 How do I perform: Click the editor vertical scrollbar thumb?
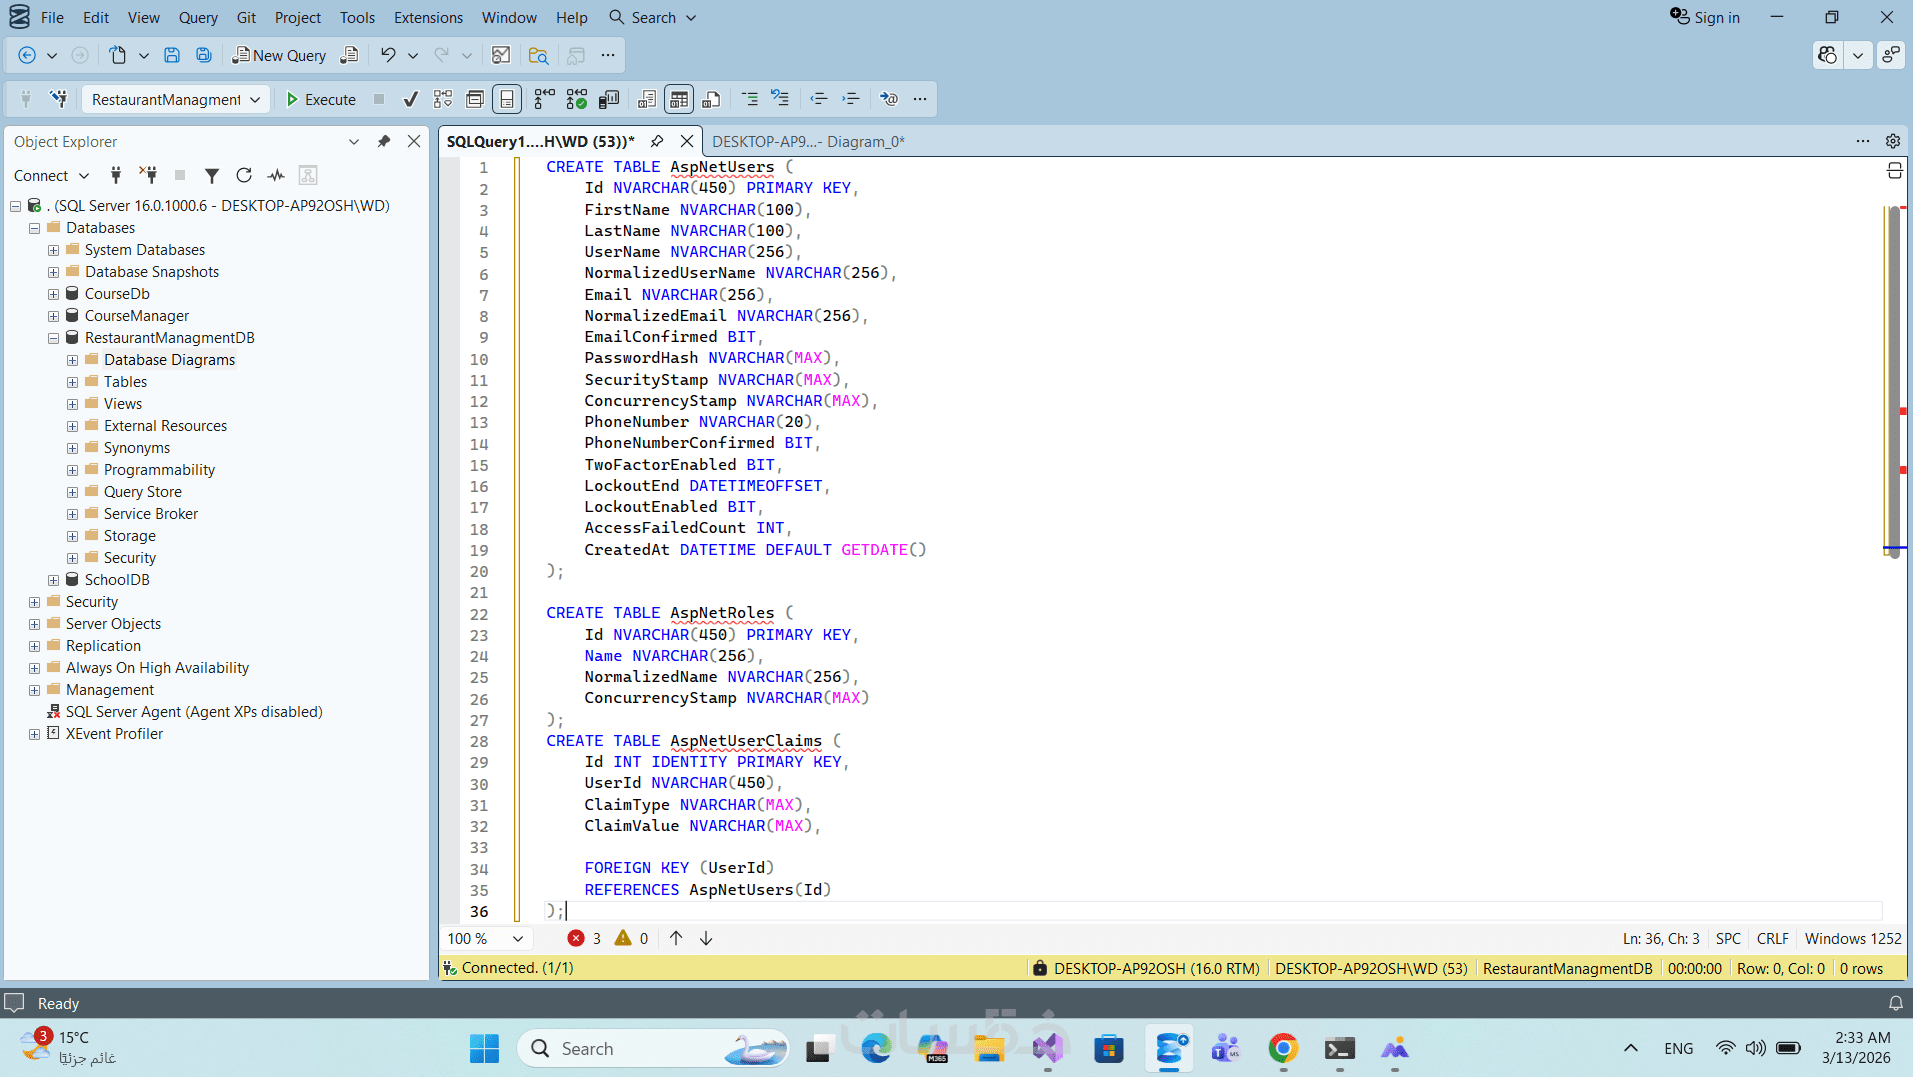[x=1893, y=380]
